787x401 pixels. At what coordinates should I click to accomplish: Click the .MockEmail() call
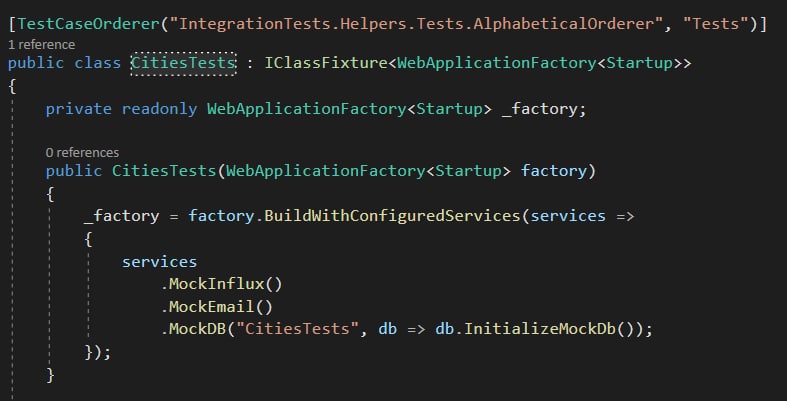[x=216, y=307]
